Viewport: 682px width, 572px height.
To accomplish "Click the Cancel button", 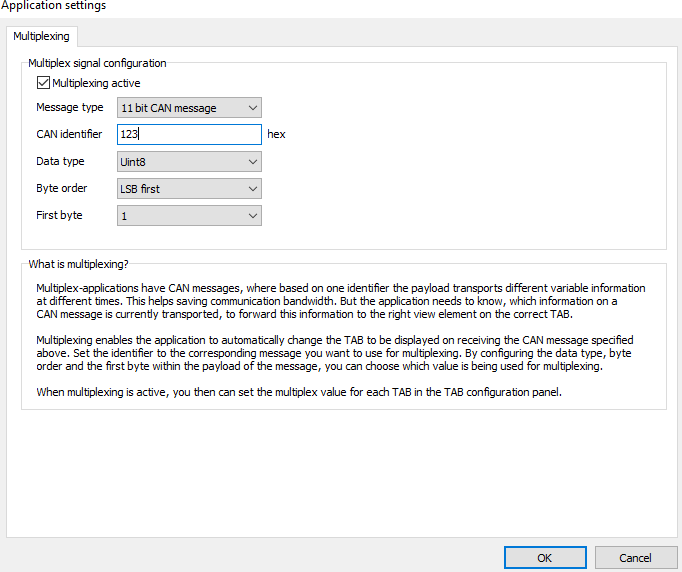I will click(635, 557).
